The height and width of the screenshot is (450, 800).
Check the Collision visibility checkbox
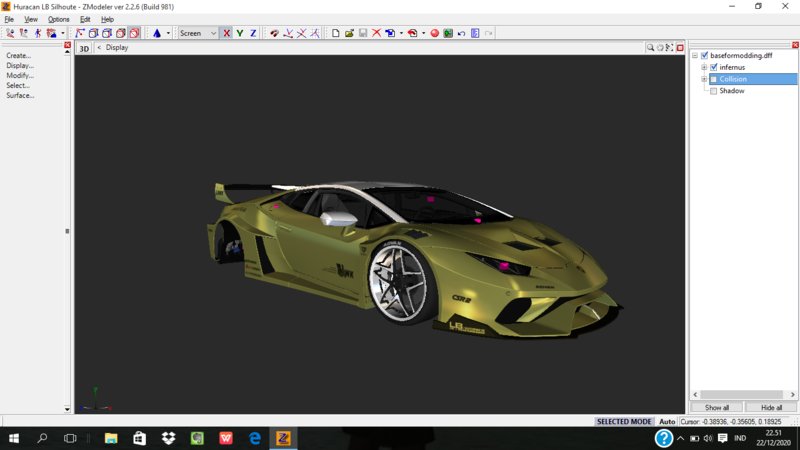coord(714,79)
